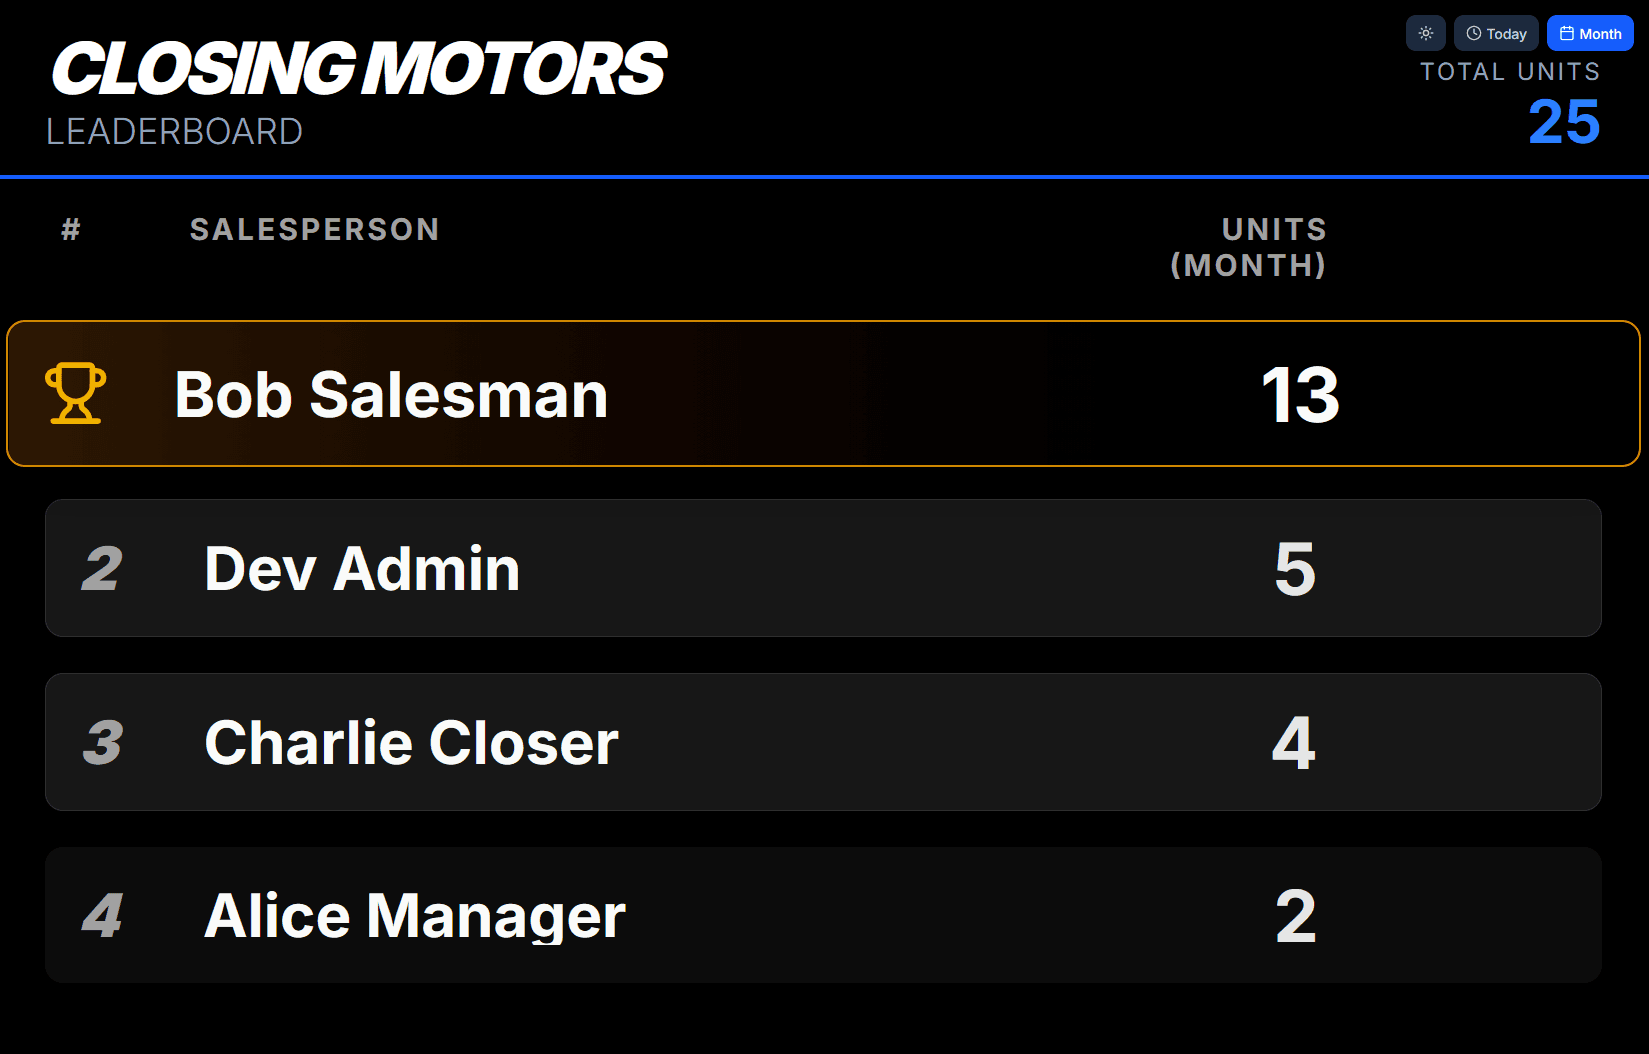Click the calendar icon inside the Month button
Viewport: 1649px width, 1054px height.
[x=1565, y=33]
